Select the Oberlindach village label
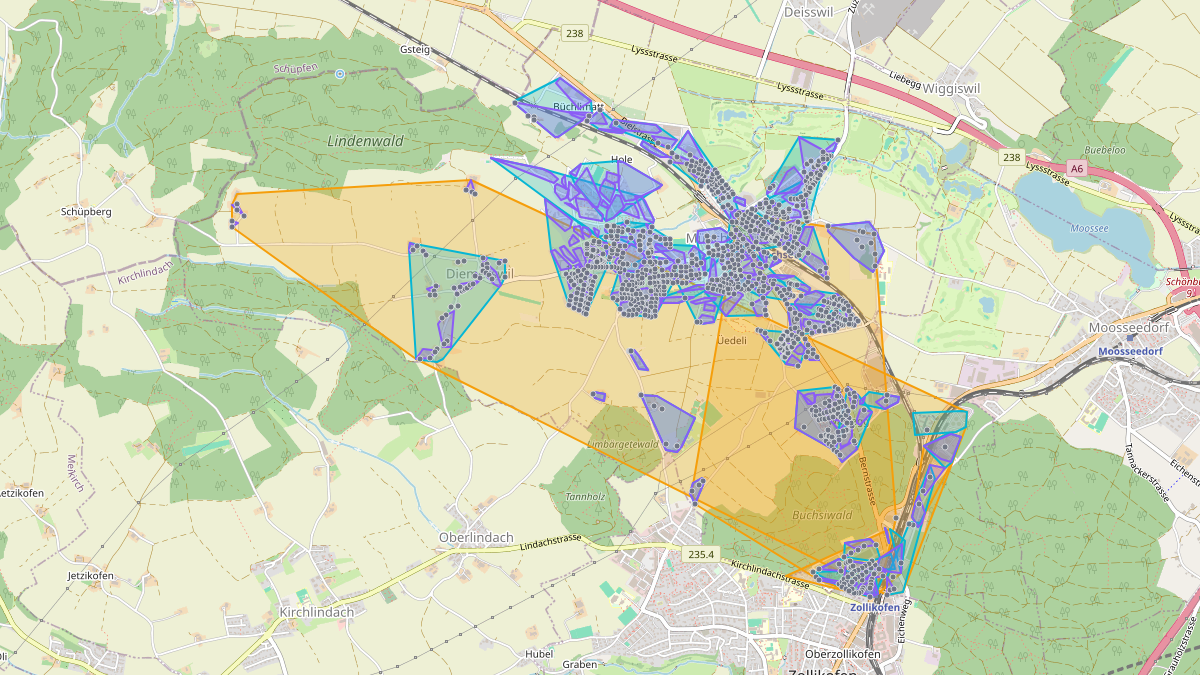 coord(476,537)
